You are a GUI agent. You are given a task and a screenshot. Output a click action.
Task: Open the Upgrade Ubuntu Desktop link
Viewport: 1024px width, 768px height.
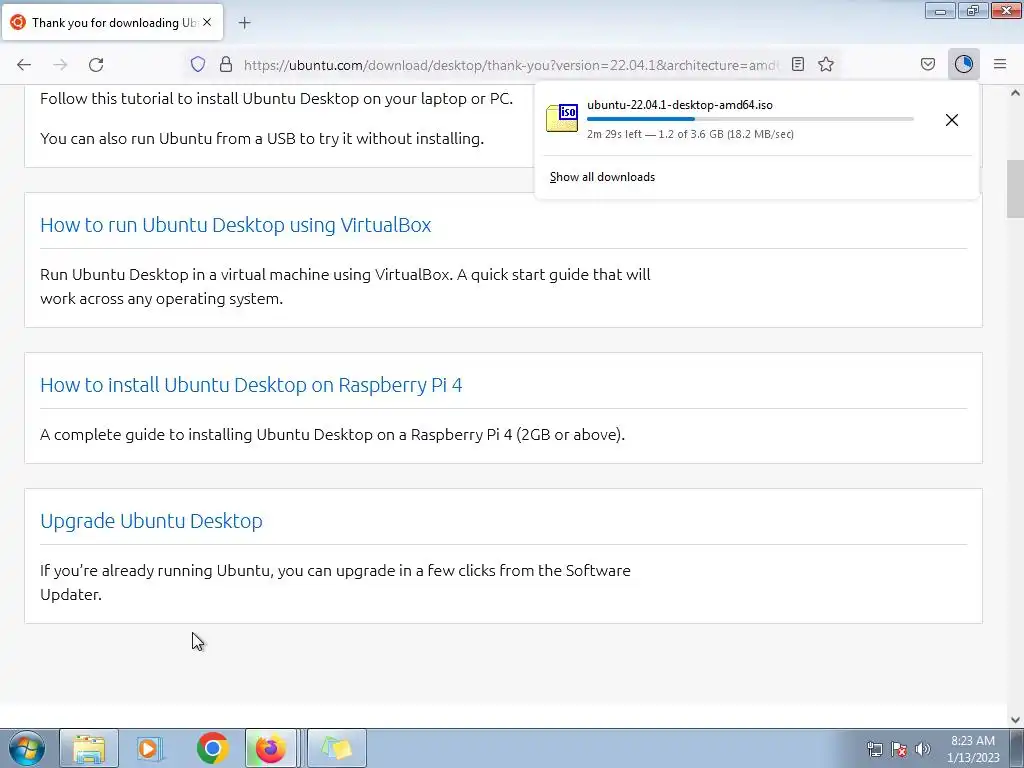click(x=151, y=520)
